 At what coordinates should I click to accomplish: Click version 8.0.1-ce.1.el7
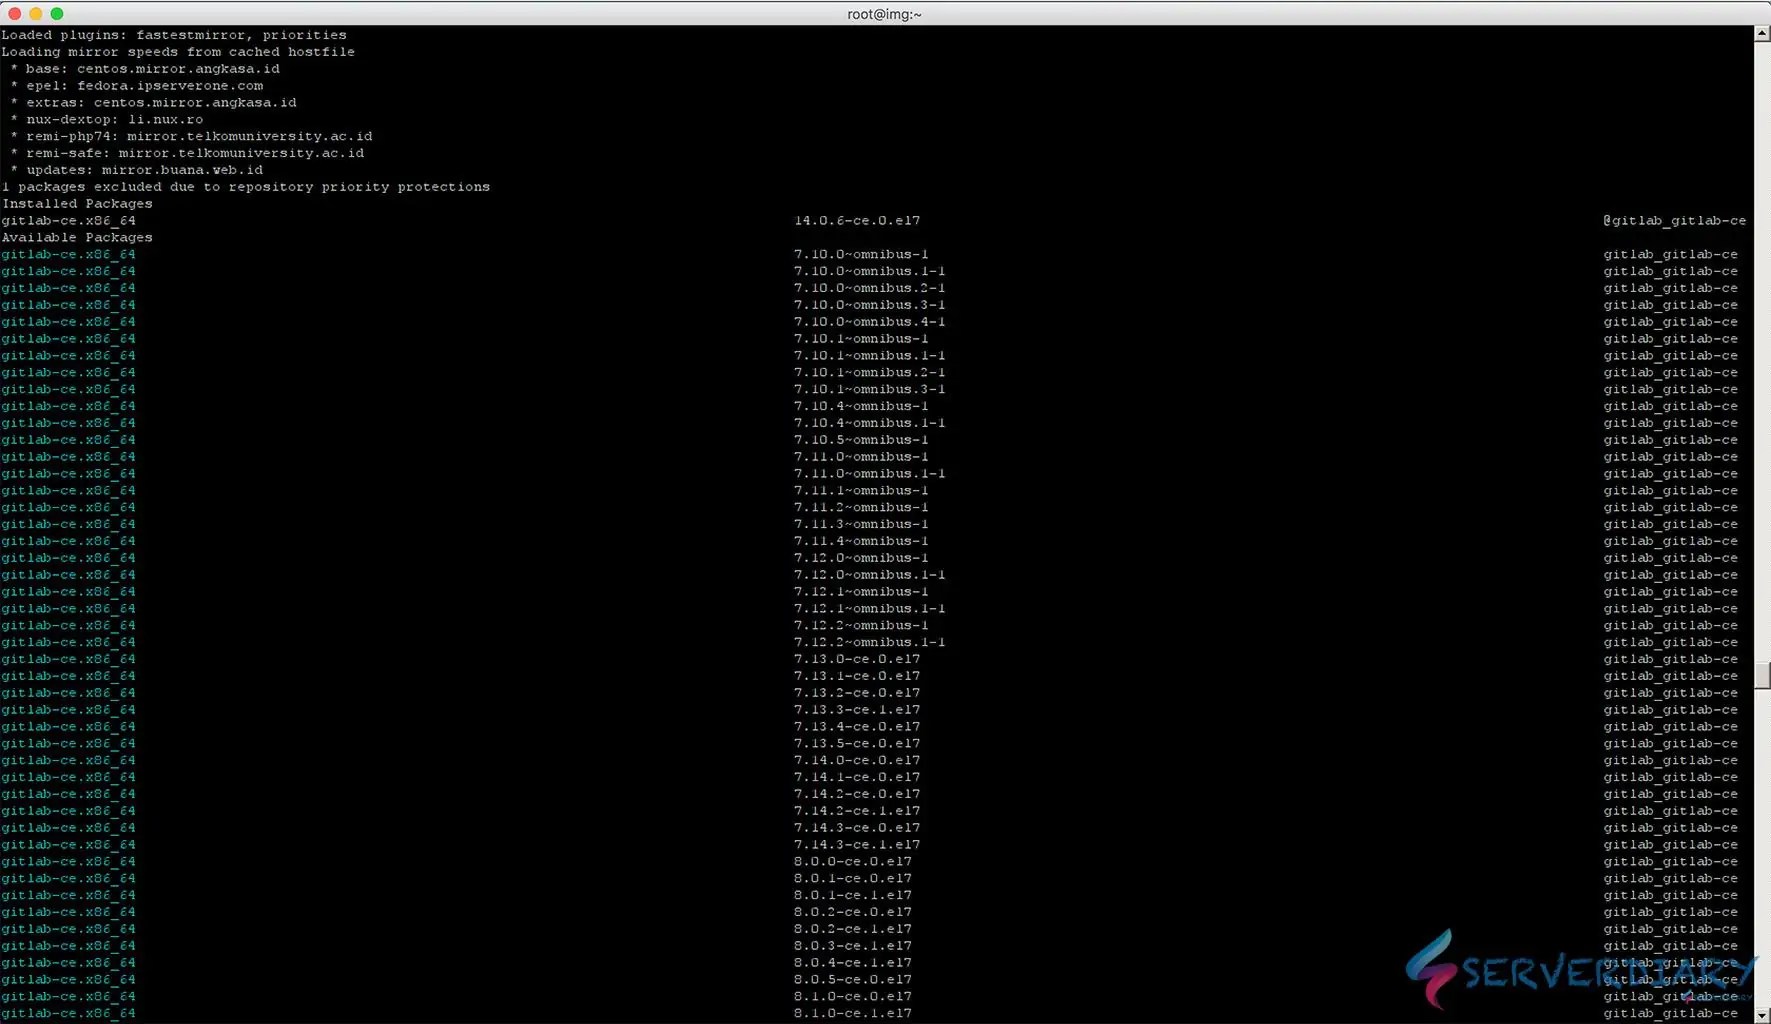853,896
